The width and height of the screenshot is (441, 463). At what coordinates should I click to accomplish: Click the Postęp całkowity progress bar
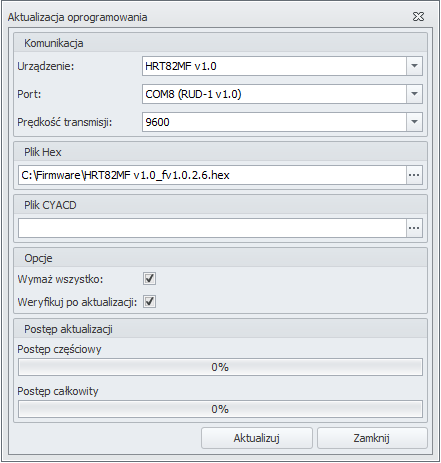point(220,409)
